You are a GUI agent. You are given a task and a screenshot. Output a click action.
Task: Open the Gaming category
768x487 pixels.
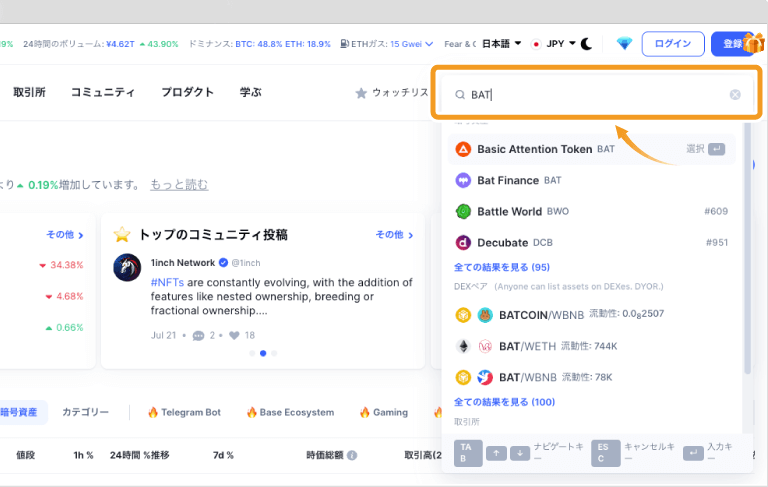pyautogui.click(x=384, y=413)
